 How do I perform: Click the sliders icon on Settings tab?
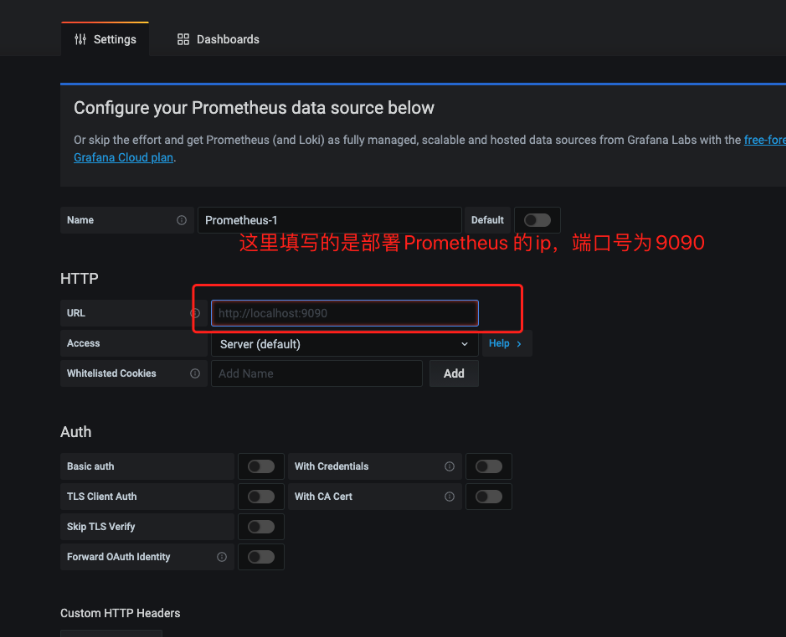80,39
